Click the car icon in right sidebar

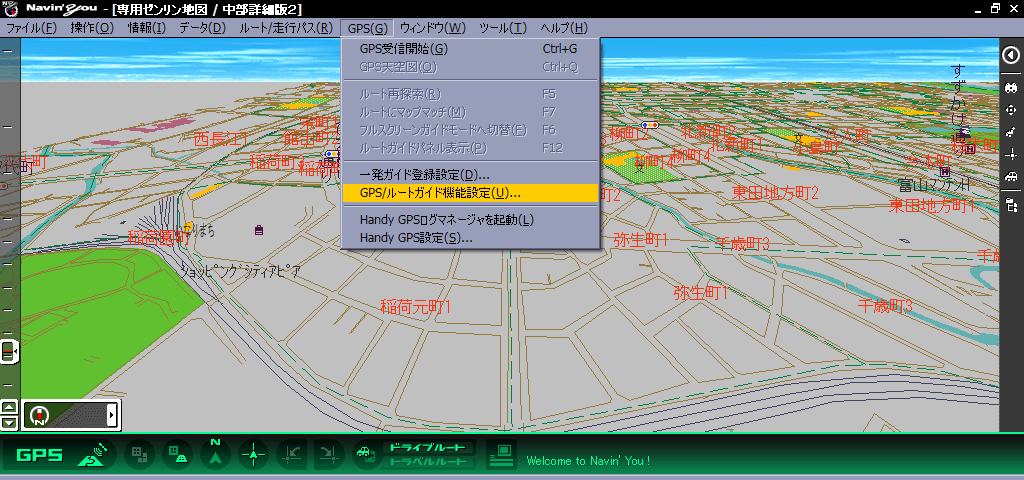[x=1011, y=176]
